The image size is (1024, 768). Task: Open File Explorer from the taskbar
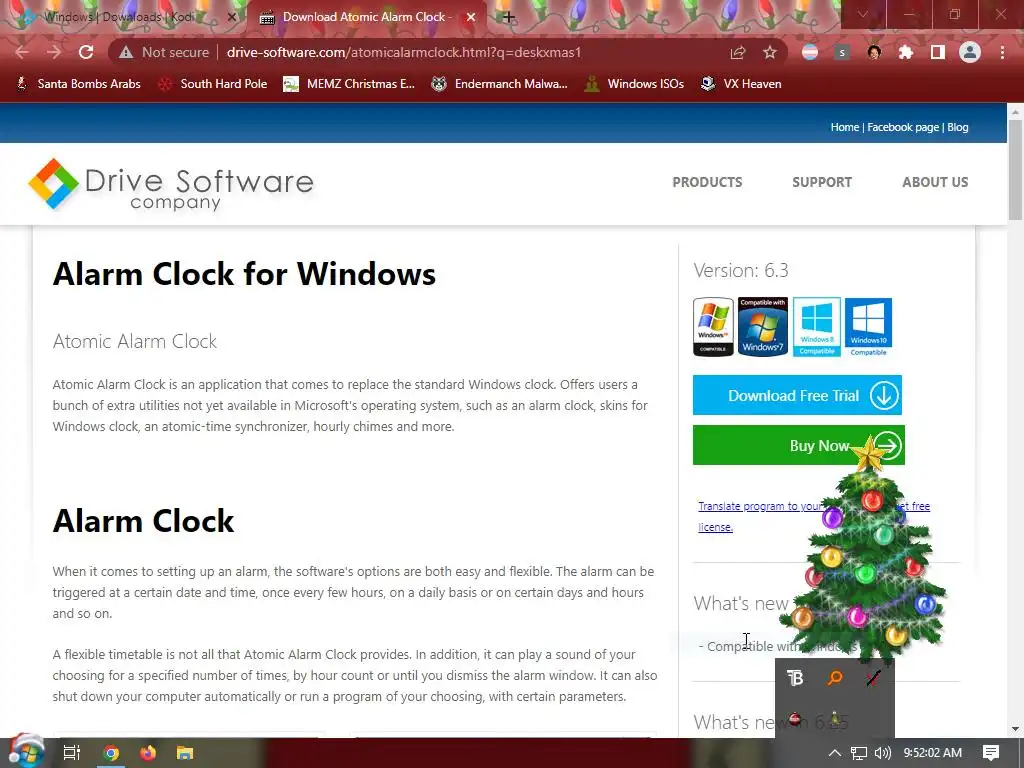tap(185, 753)
